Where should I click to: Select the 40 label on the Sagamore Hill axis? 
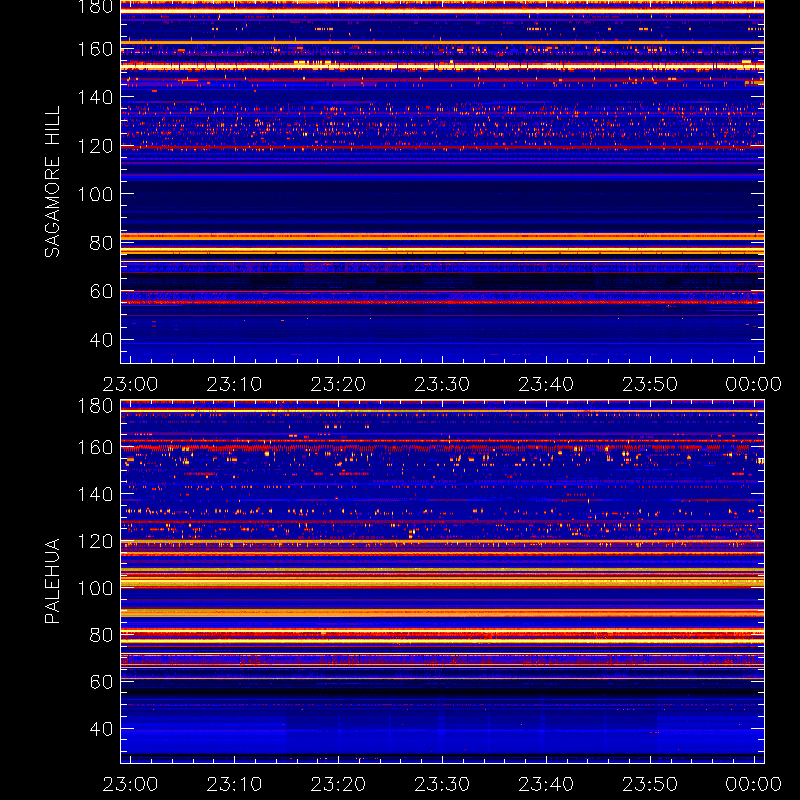point(101,340)
